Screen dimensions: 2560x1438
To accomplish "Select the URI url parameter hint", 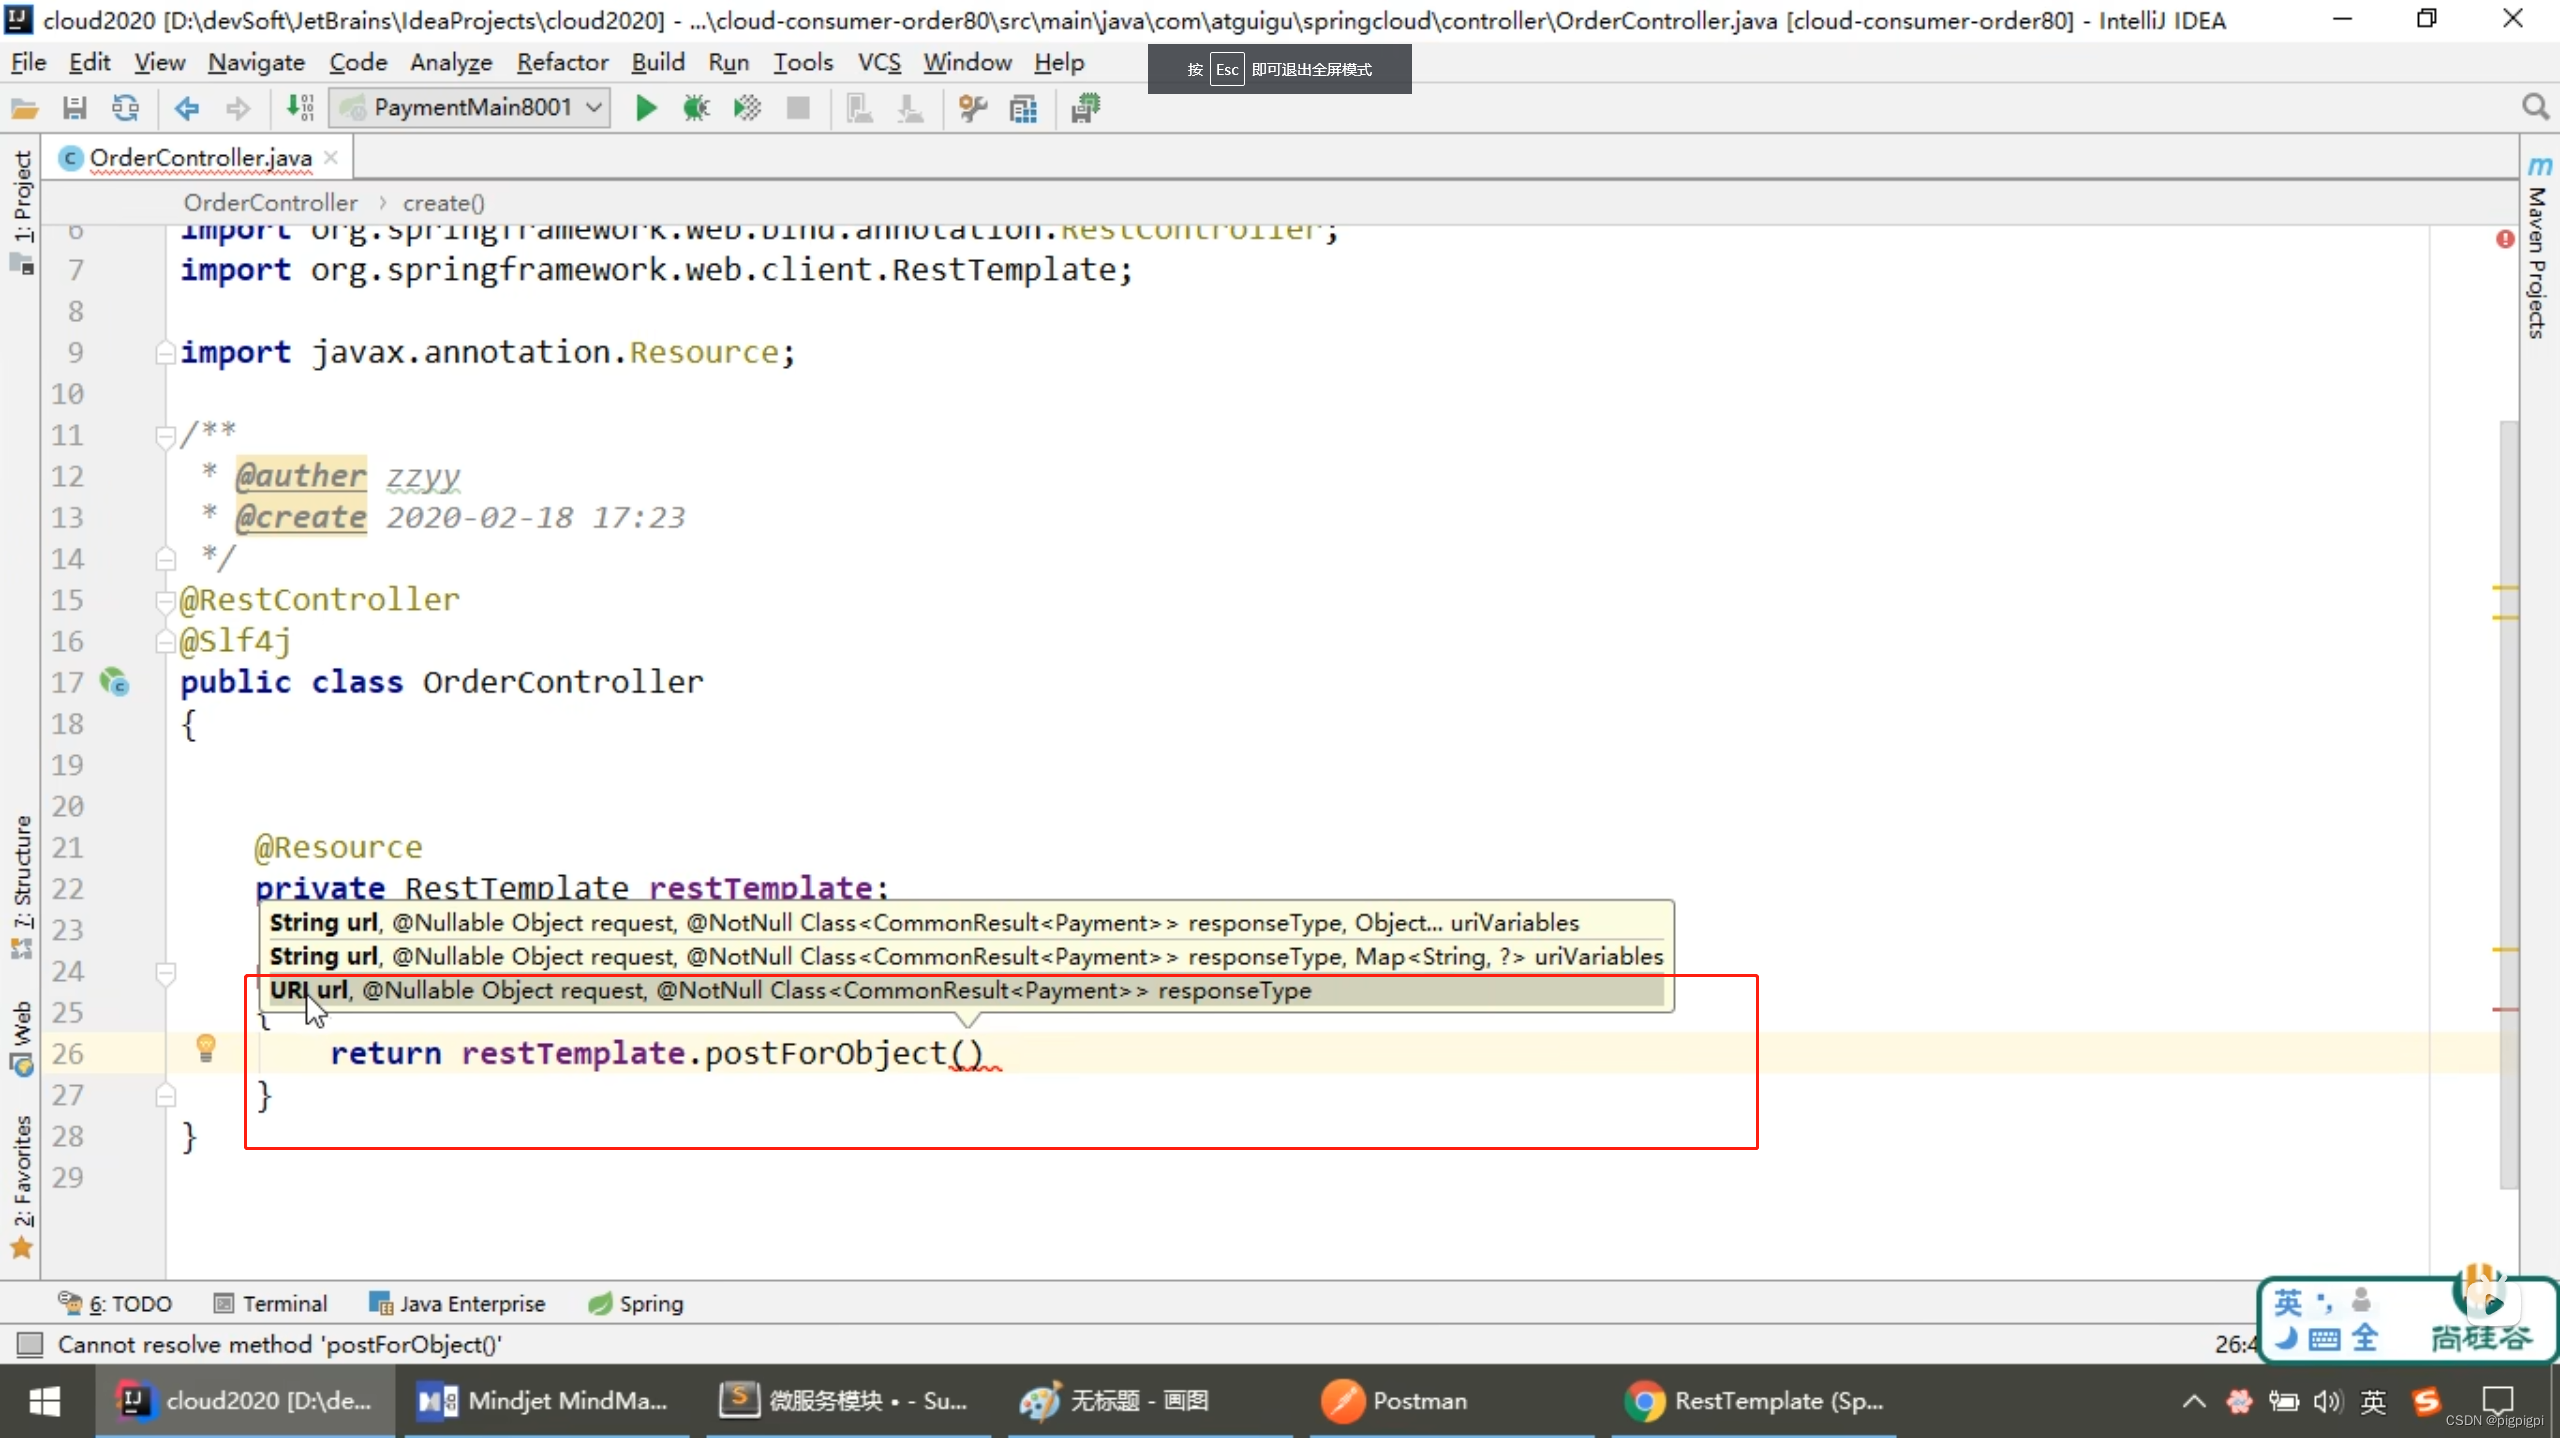I will point(966,991).
